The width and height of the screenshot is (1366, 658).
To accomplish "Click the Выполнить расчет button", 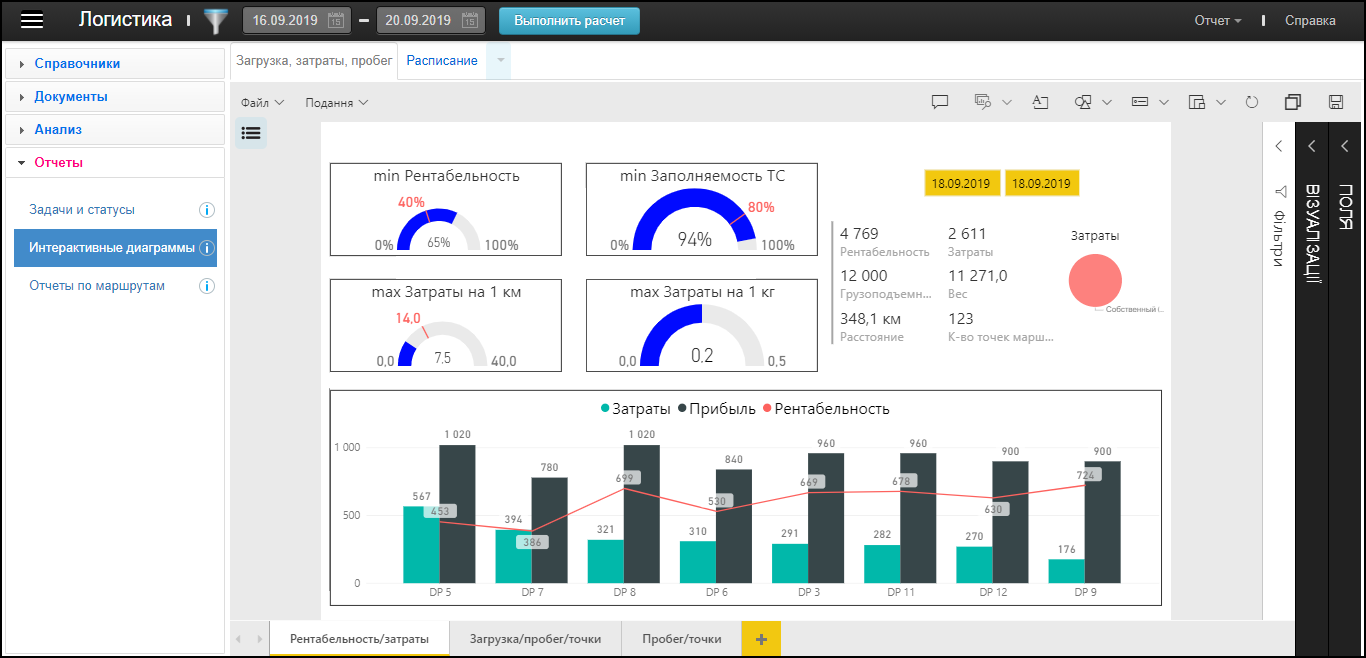I will tap(569, 20).
